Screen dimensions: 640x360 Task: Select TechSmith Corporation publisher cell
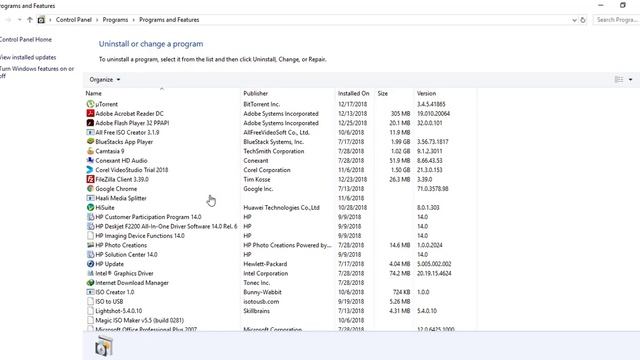[273, 151]
